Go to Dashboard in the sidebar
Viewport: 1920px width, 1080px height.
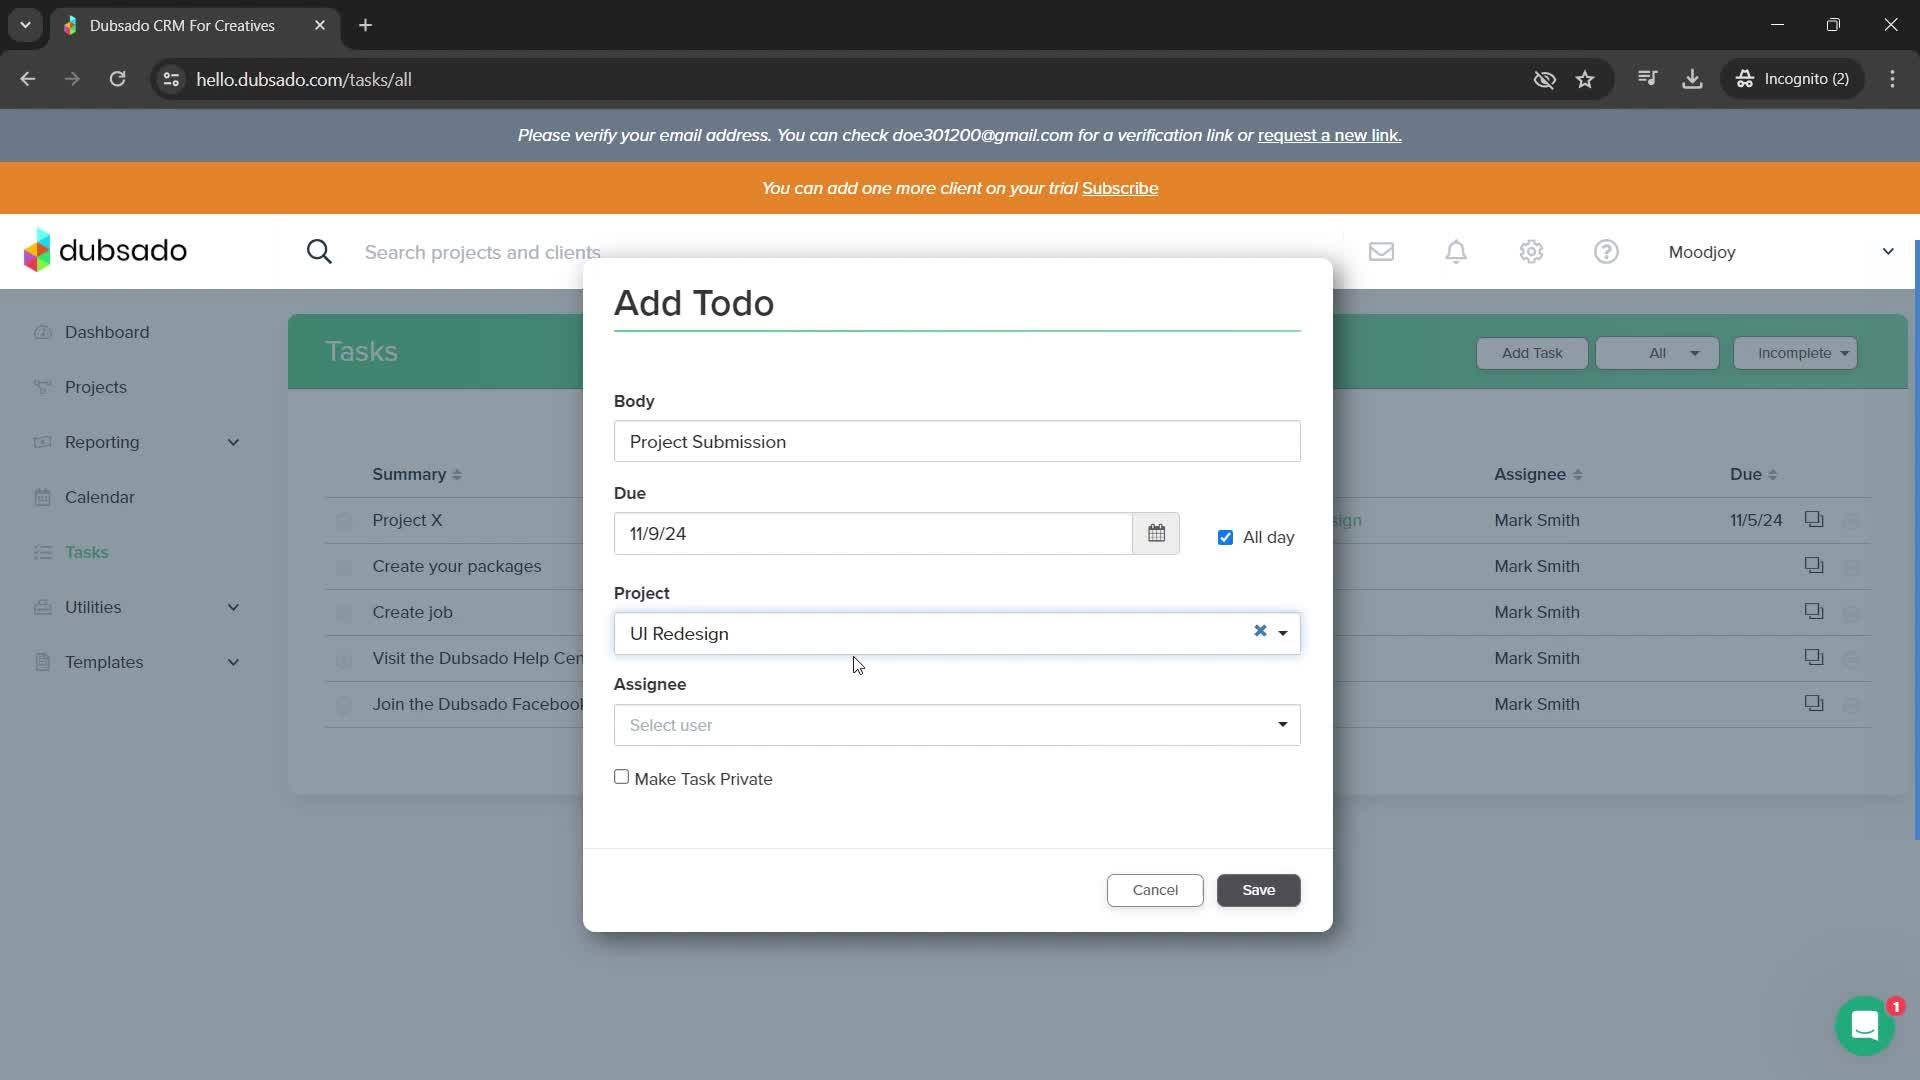107,332
